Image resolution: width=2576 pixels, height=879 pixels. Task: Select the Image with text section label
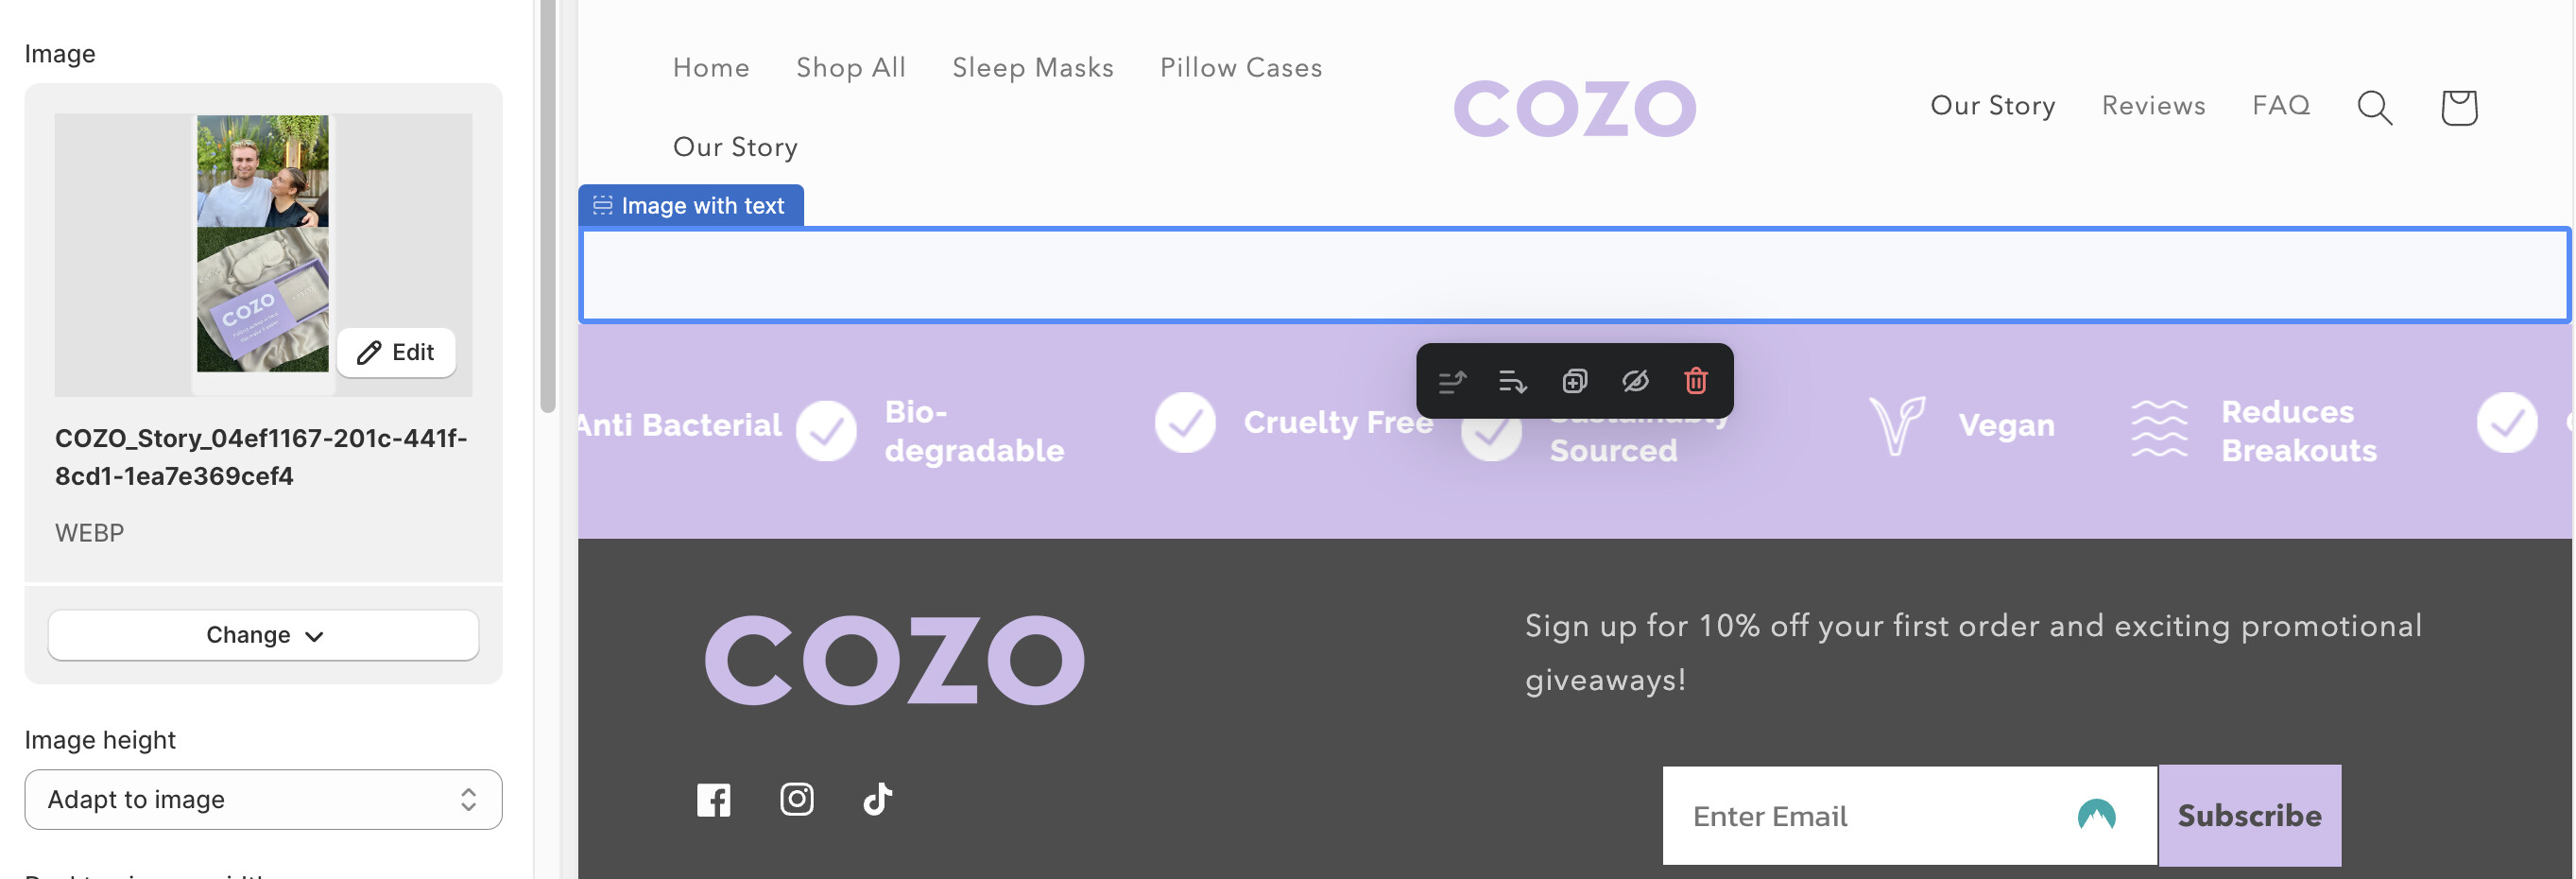pos(691,206)
